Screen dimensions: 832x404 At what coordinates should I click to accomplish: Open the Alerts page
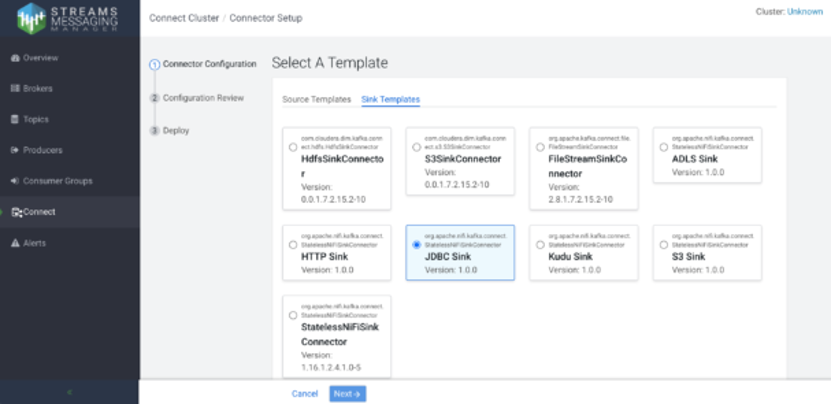[34, 243]
